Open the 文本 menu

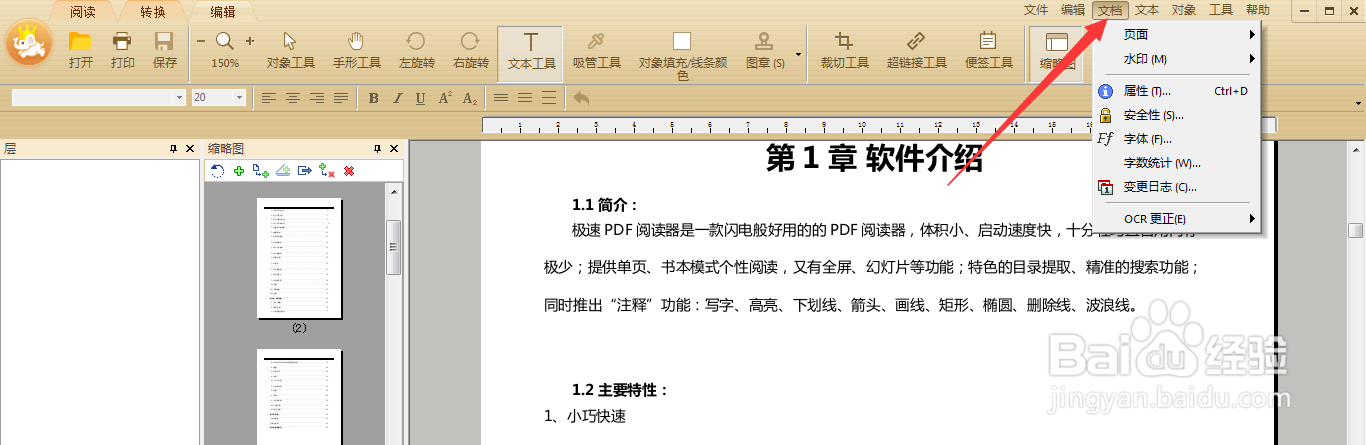coord(1147,10)
